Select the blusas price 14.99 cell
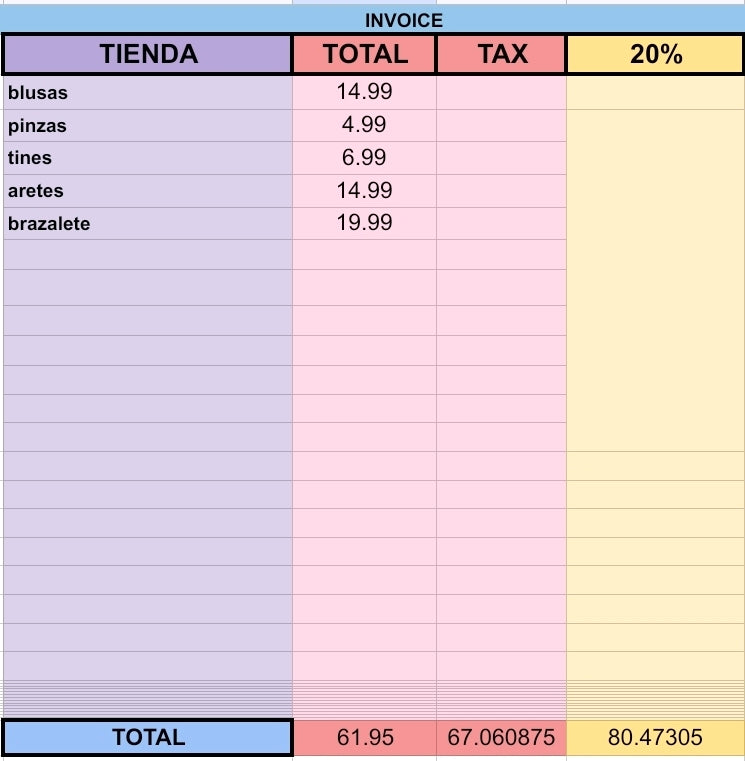This screenshot has height=761, width=745. point(364,92)
